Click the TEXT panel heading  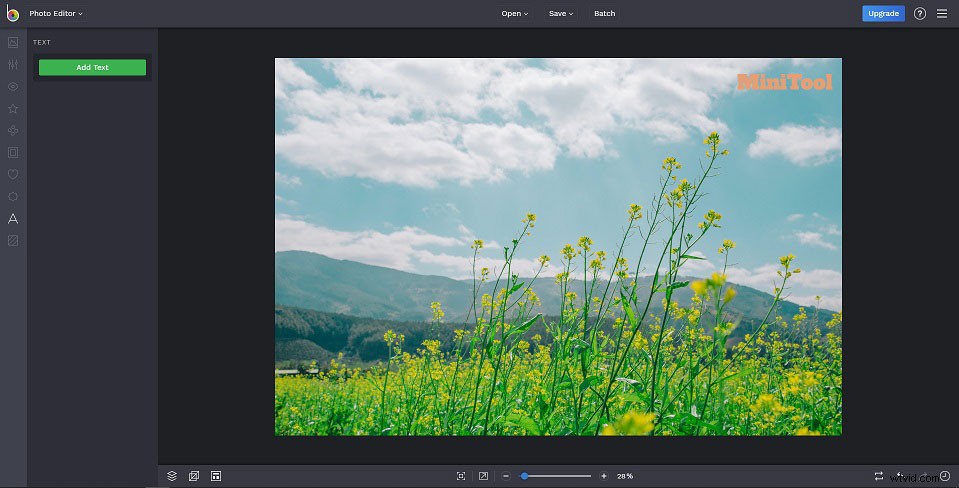click(42, 42)
